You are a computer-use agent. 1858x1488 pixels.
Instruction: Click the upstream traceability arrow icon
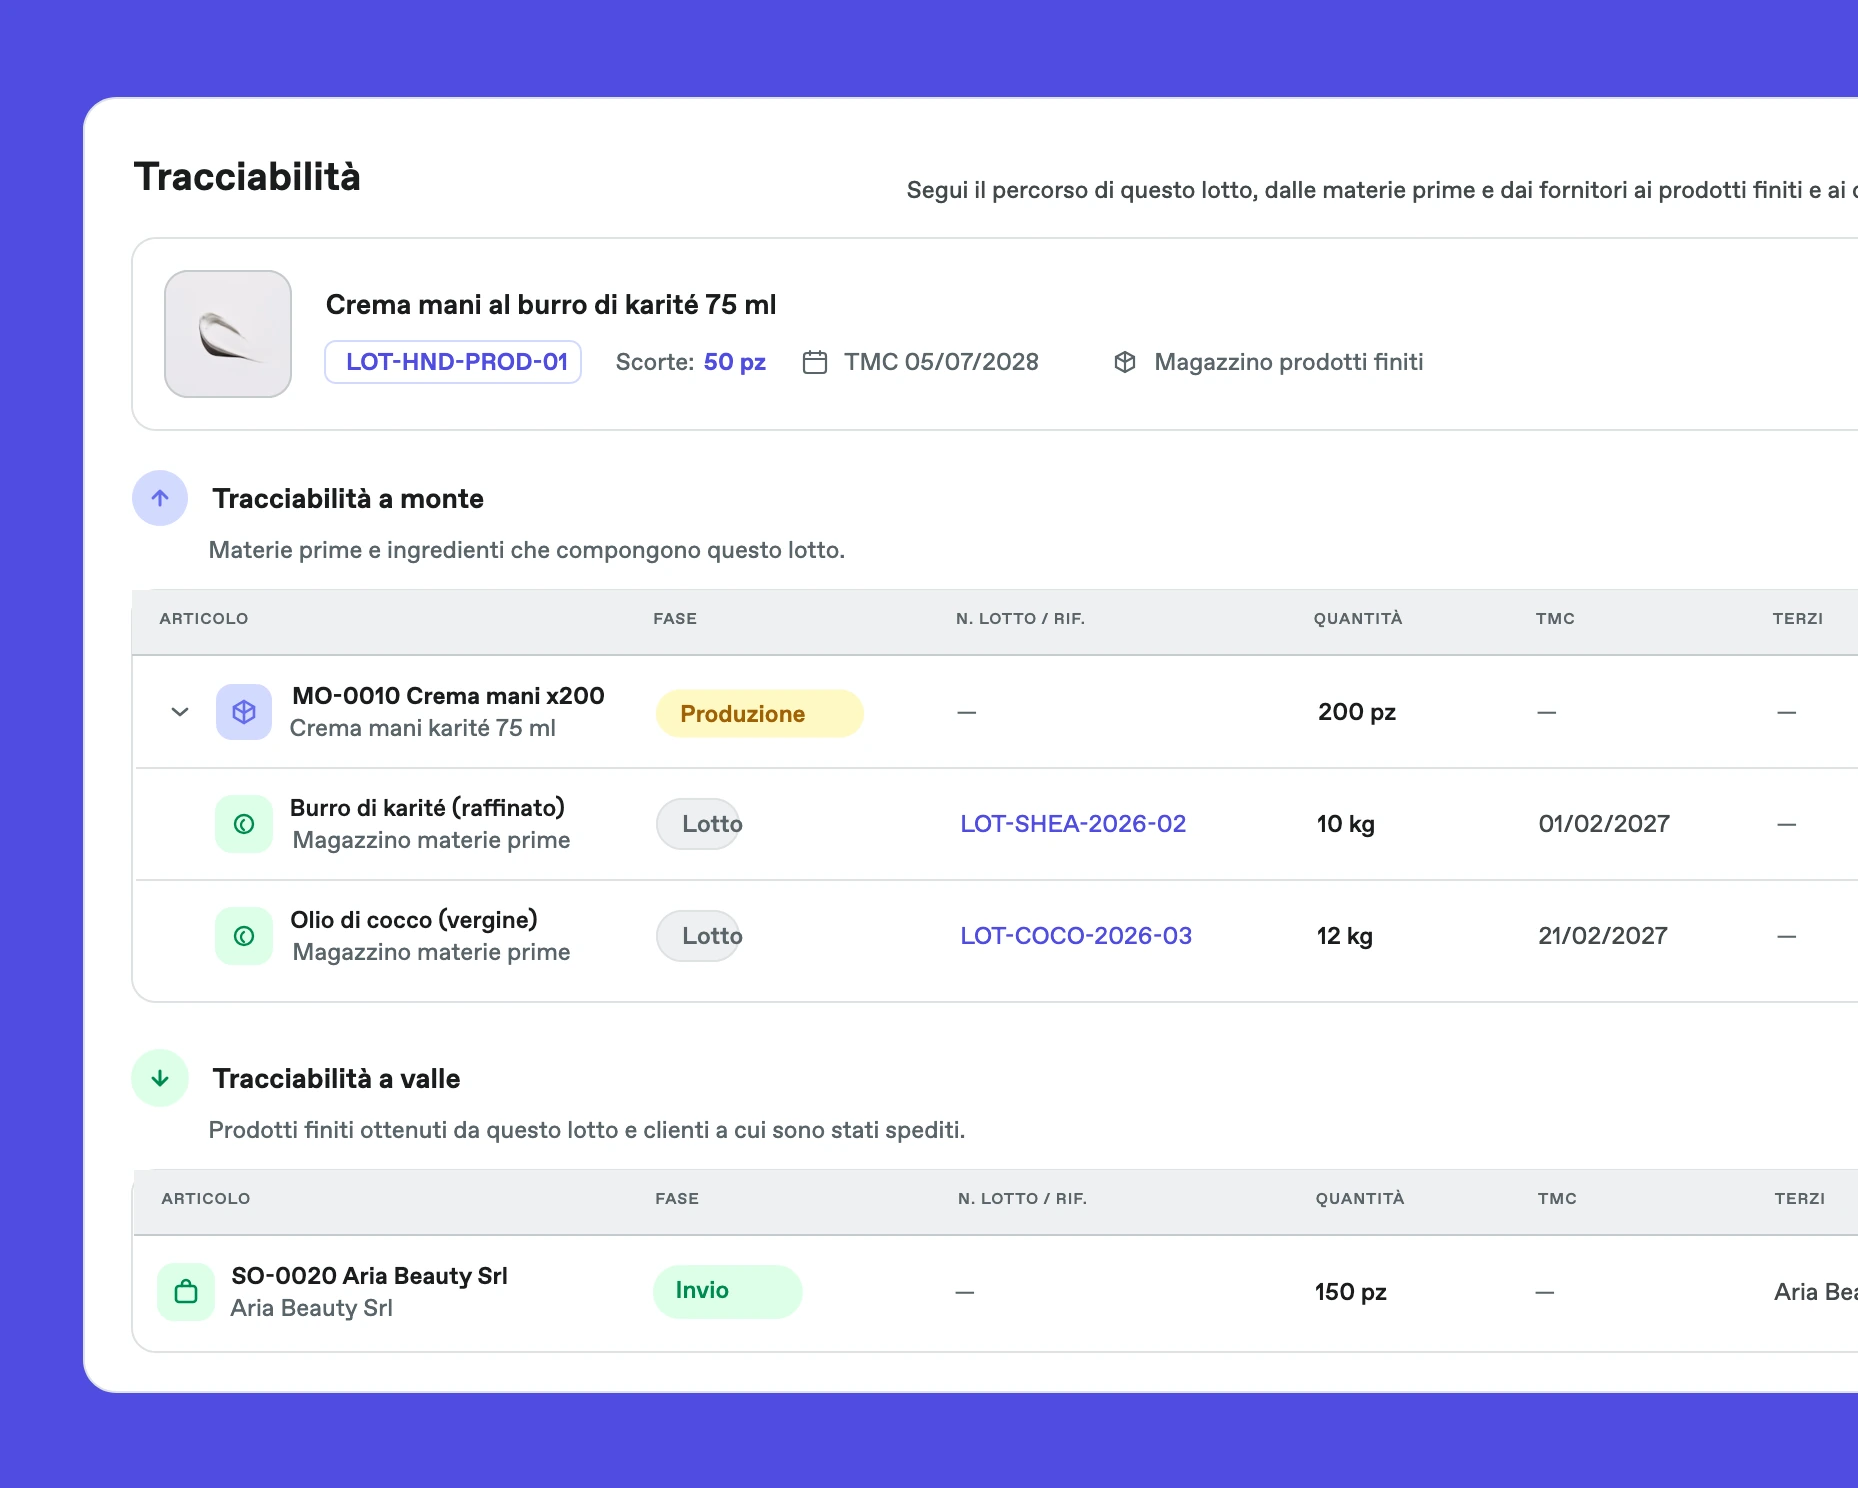(x=160, y=498)
